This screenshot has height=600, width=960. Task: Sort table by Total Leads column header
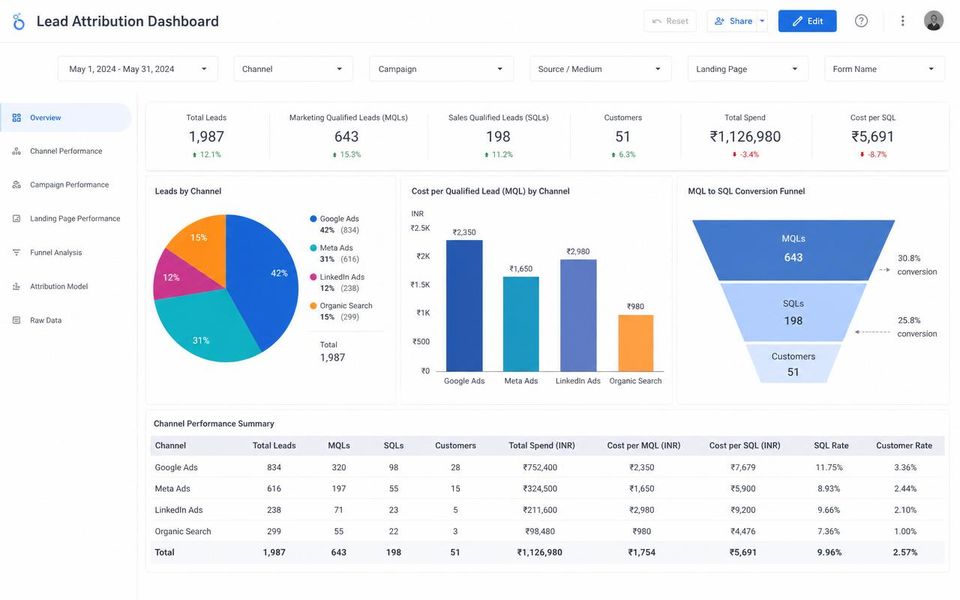click(274, 446)
